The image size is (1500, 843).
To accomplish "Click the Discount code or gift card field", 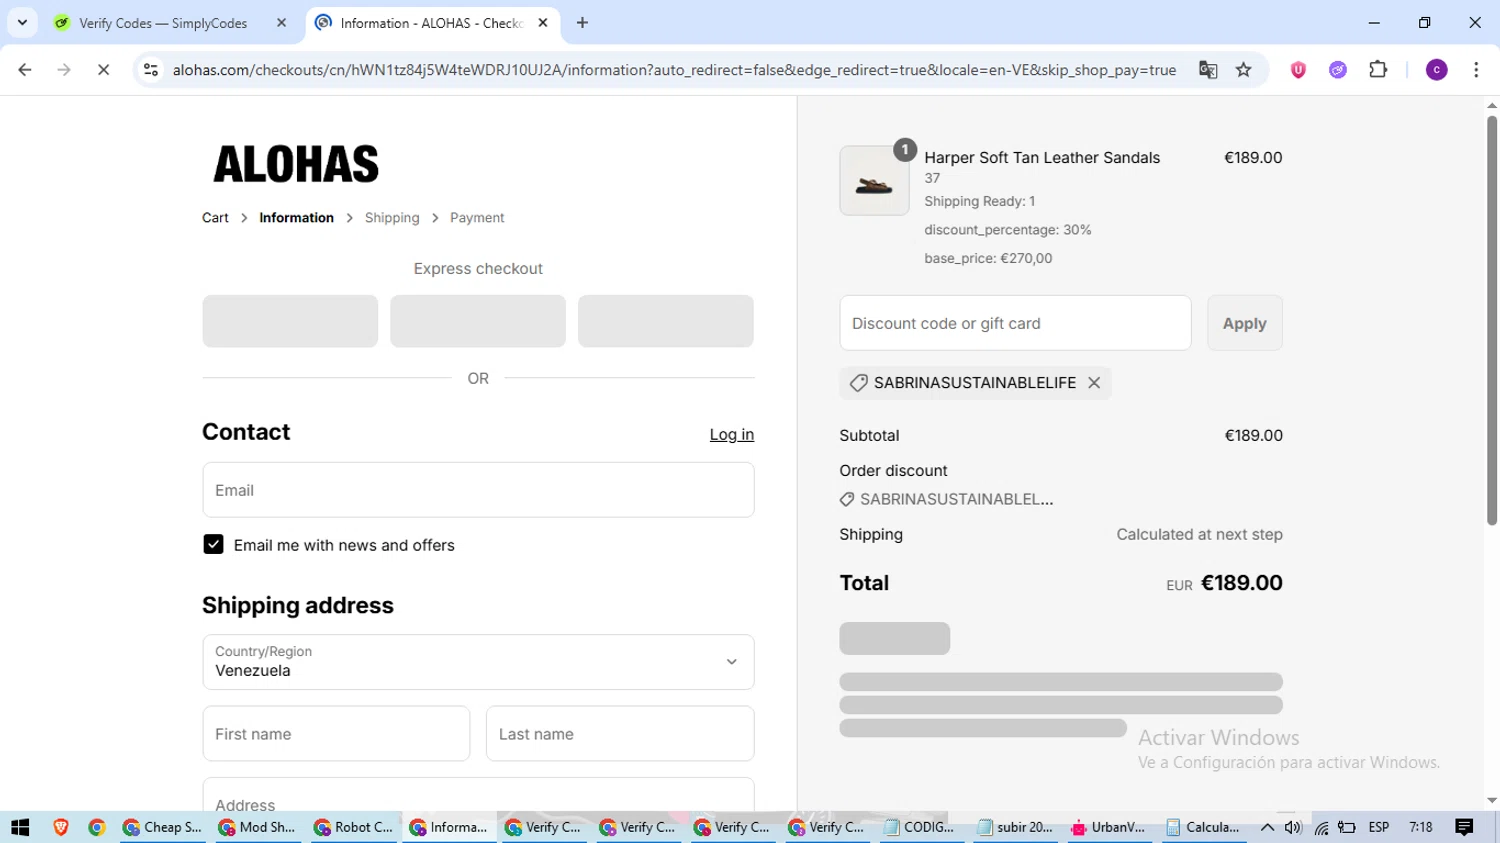I will point(1015,323).
